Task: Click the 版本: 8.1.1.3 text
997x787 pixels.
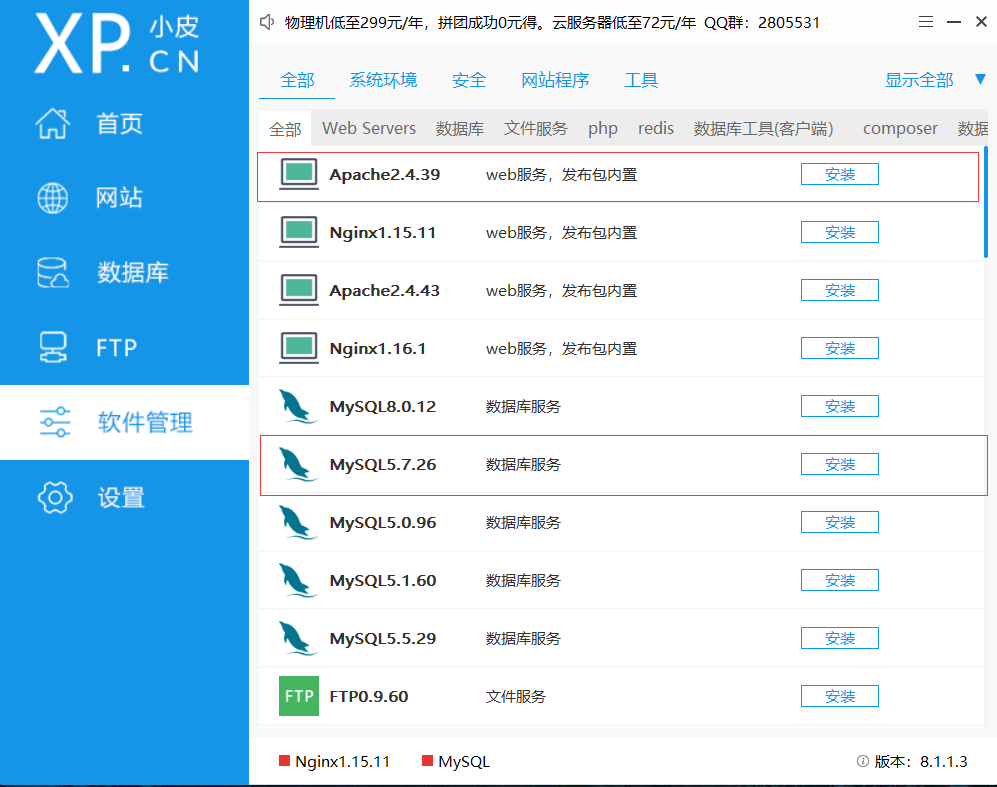Action: 921,761
